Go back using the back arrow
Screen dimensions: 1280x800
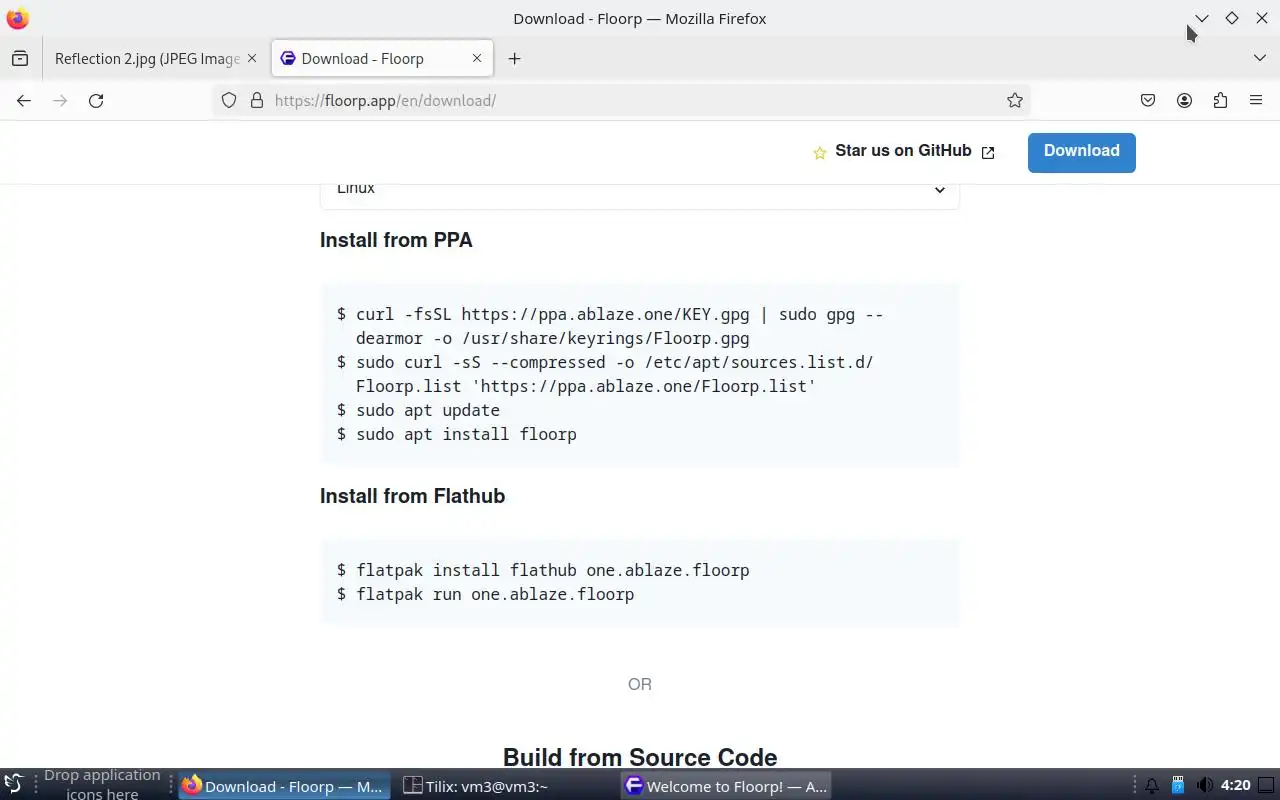pos(24,100)
